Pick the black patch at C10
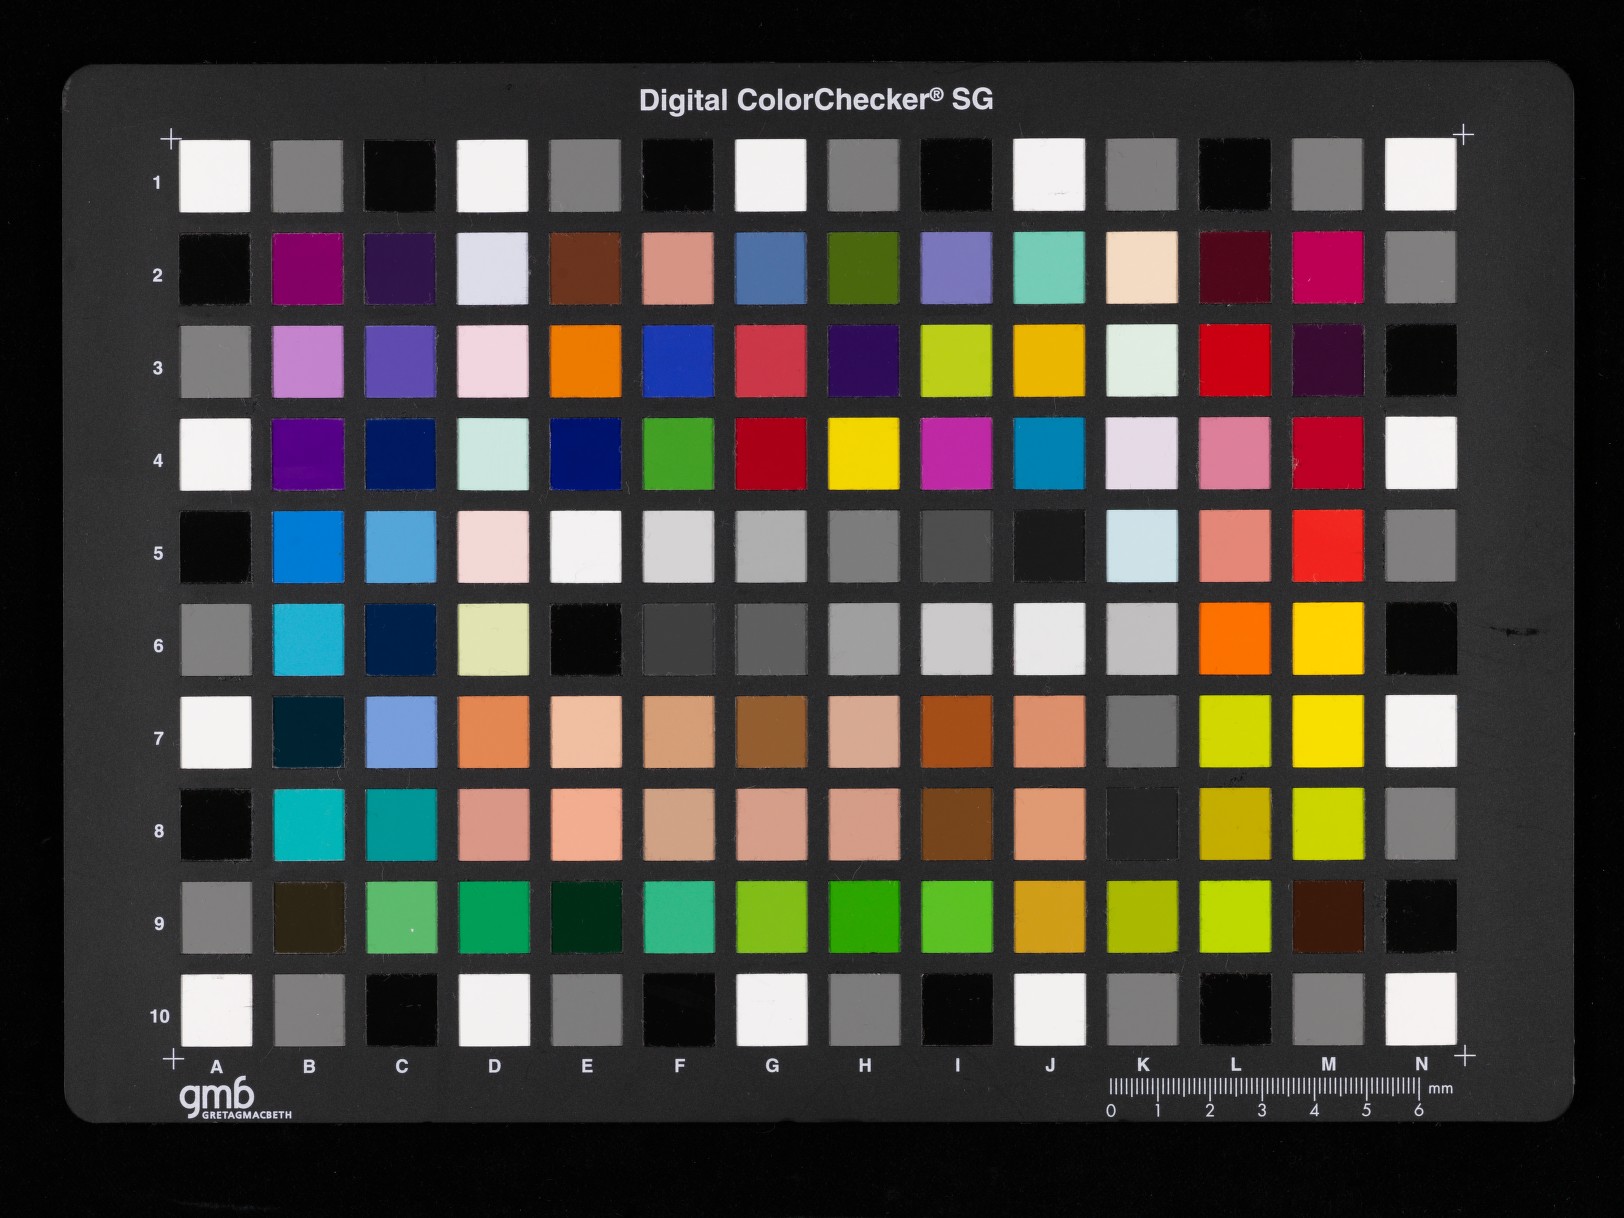The image size is (1624, 1218). pyautogui.click(x=401, y=1010)
